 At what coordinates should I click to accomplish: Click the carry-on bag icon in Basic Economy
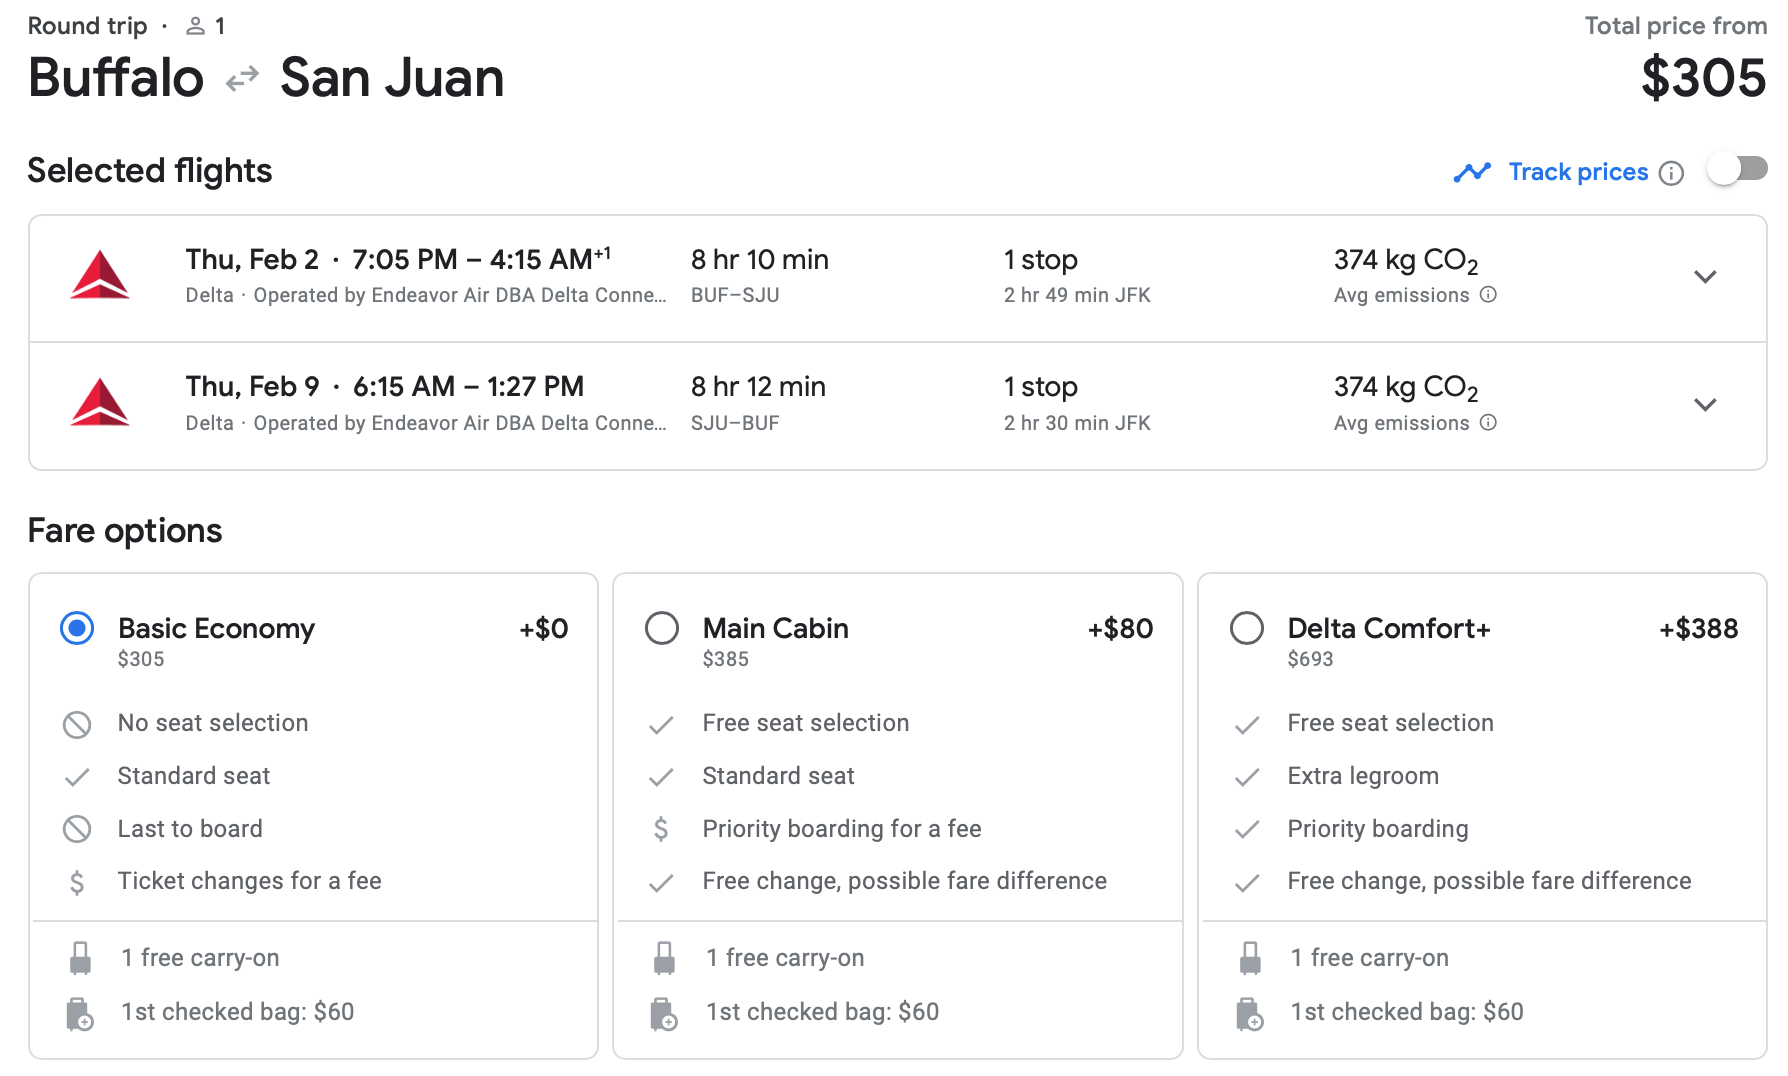(80, 958)
